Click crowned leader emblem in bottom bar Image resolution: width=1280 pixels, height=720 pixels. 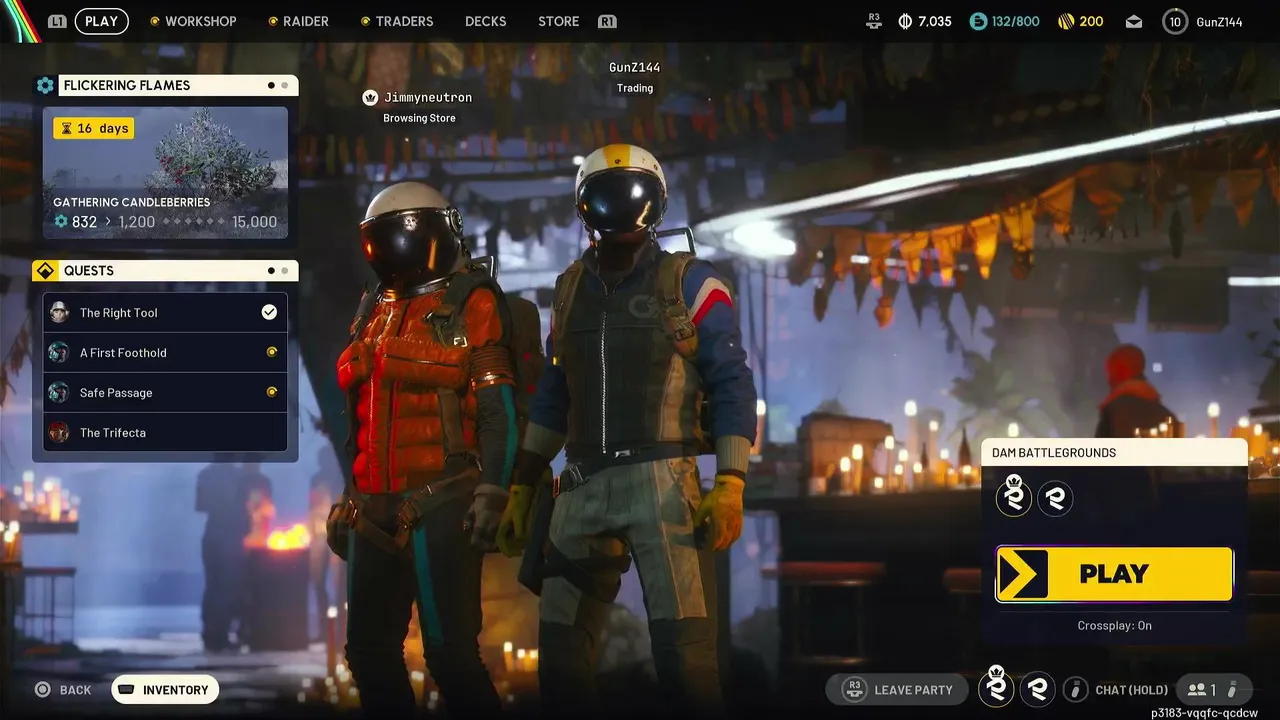click(995, 687)
